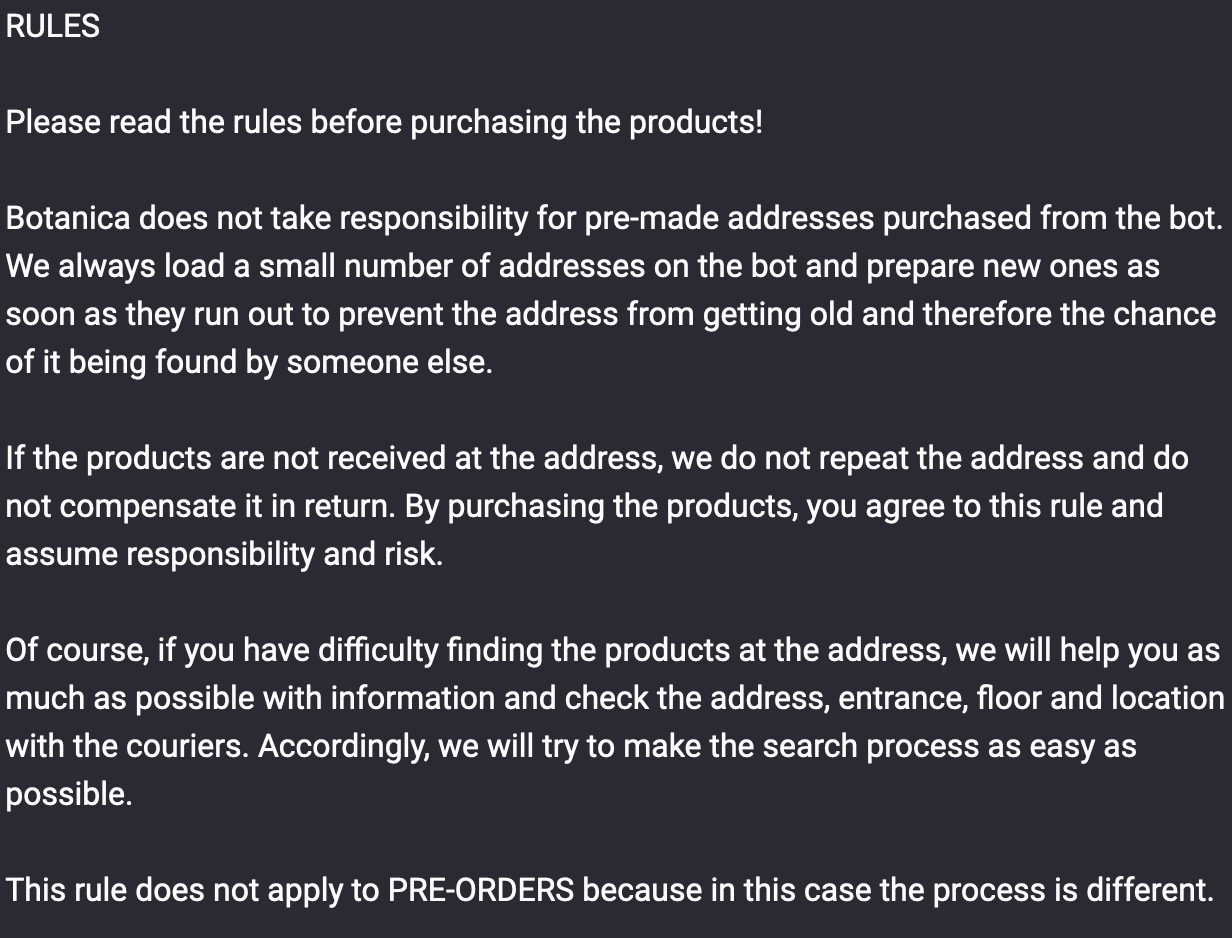Click the line starting 'with the couriers.'
Viewport: 1232px width, 938px height.
click(570, 746)
